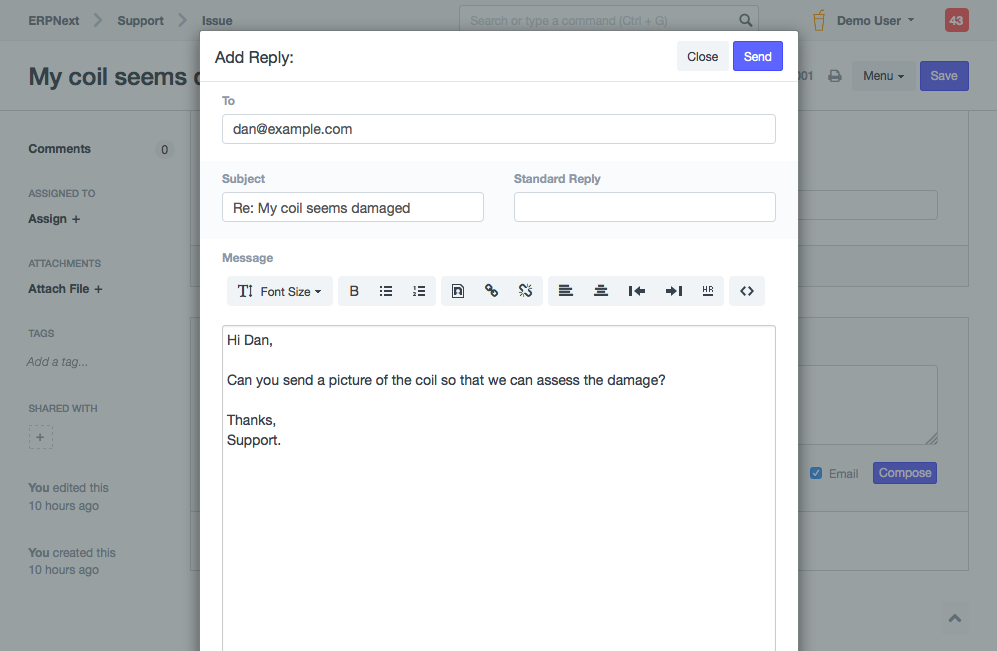Insert picture using the image icon
The width and height of the screenshot is (997, 651).
pyautogui.click(x=457, y=291)
